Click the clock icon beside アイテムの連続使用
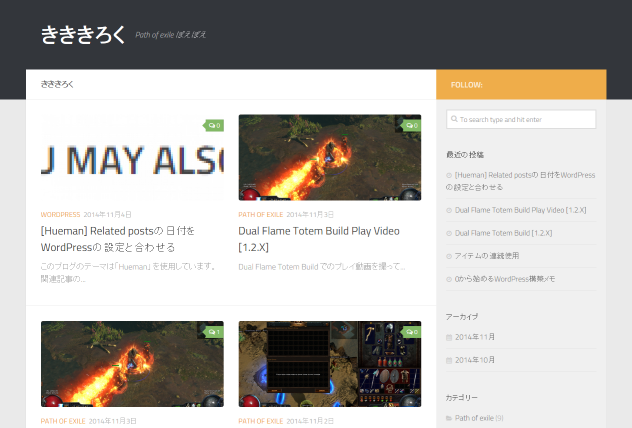 [449, 256]
